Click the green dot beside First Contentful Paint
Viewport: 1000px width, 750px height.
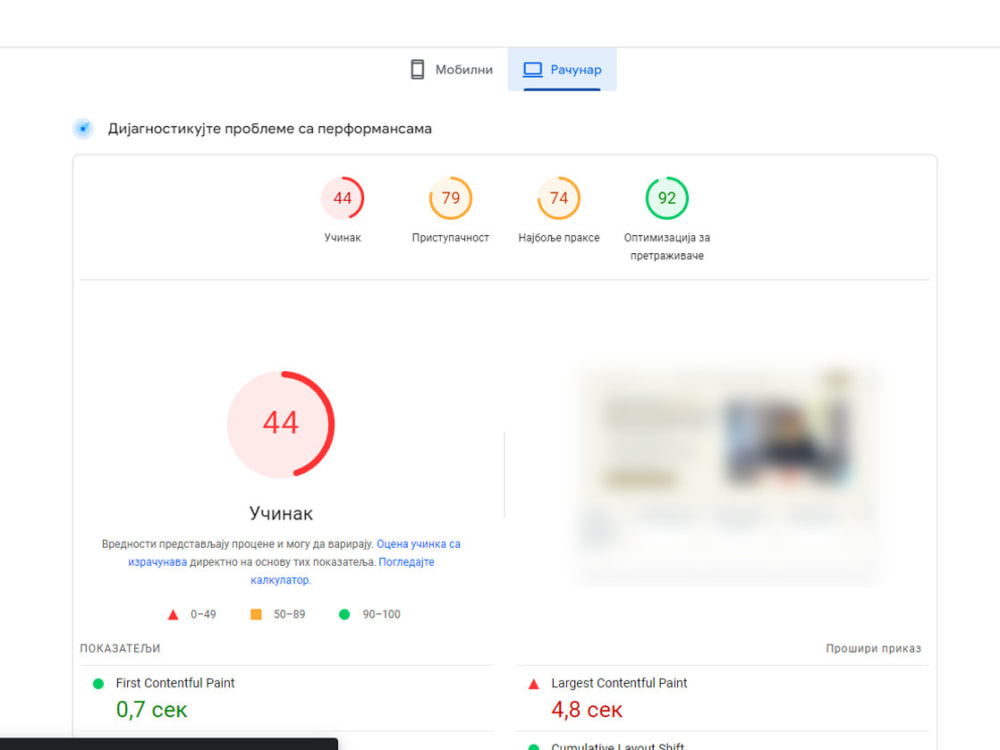(x=98, y=684)
